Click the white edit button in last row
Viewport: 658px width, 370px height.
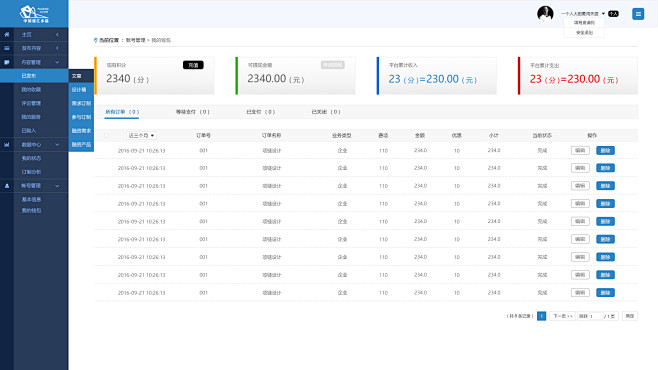point(580,292)
